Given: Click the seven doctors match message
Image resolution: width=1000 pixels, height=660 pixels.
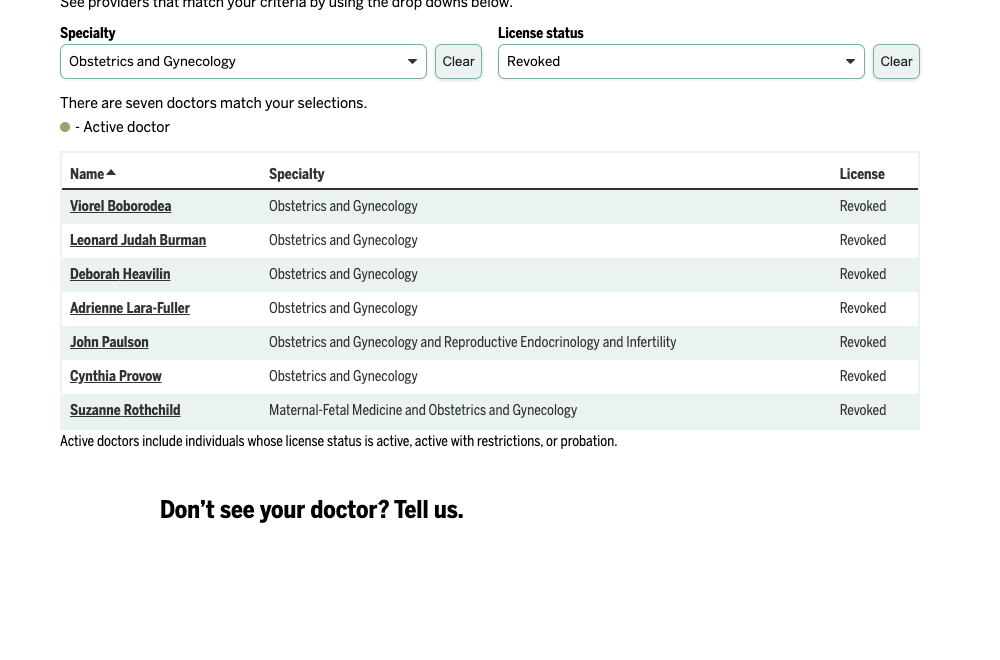Looking at the screenshot, I should (214, 103).
